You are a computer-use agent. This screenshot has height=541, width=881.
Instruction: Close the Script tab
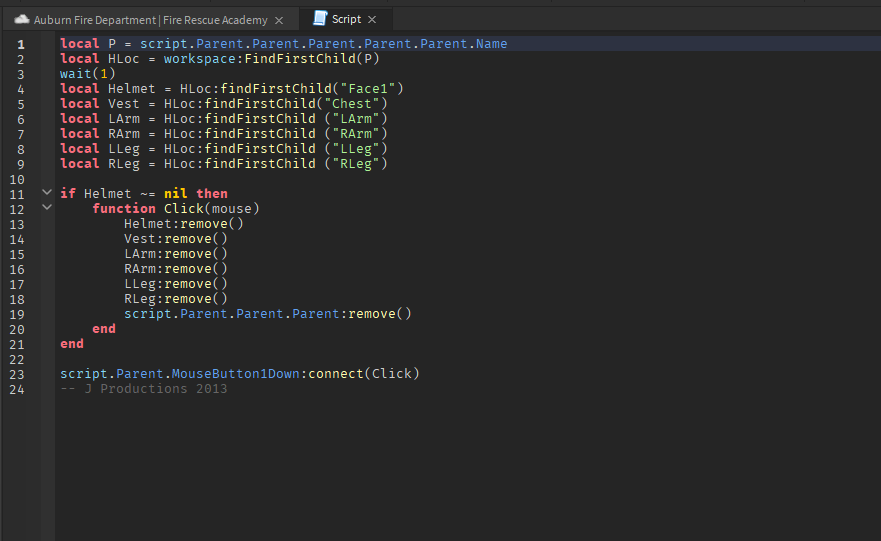pyautogui.click(x=372, y=20)
